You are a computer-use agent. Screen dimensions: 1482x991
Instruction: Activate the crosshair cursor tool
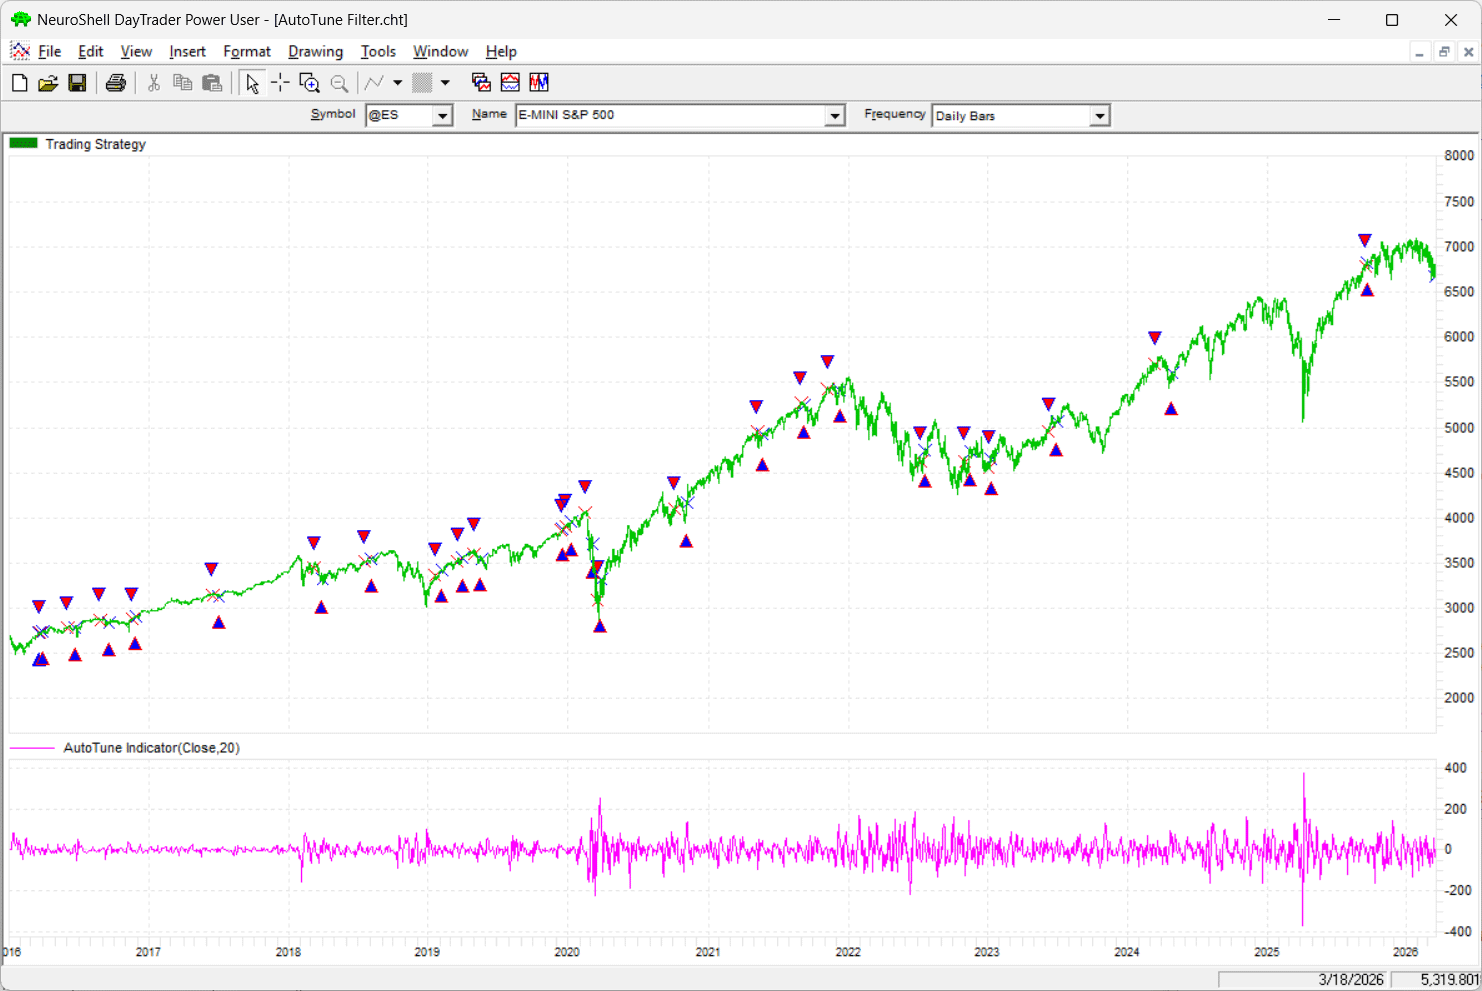tap(280, 82)
